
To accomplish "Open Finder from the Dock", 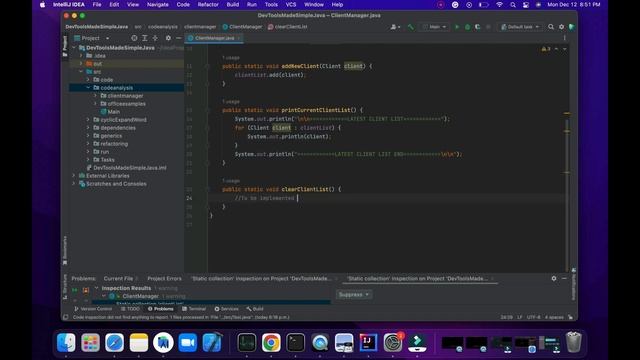I will coord(66,342).
